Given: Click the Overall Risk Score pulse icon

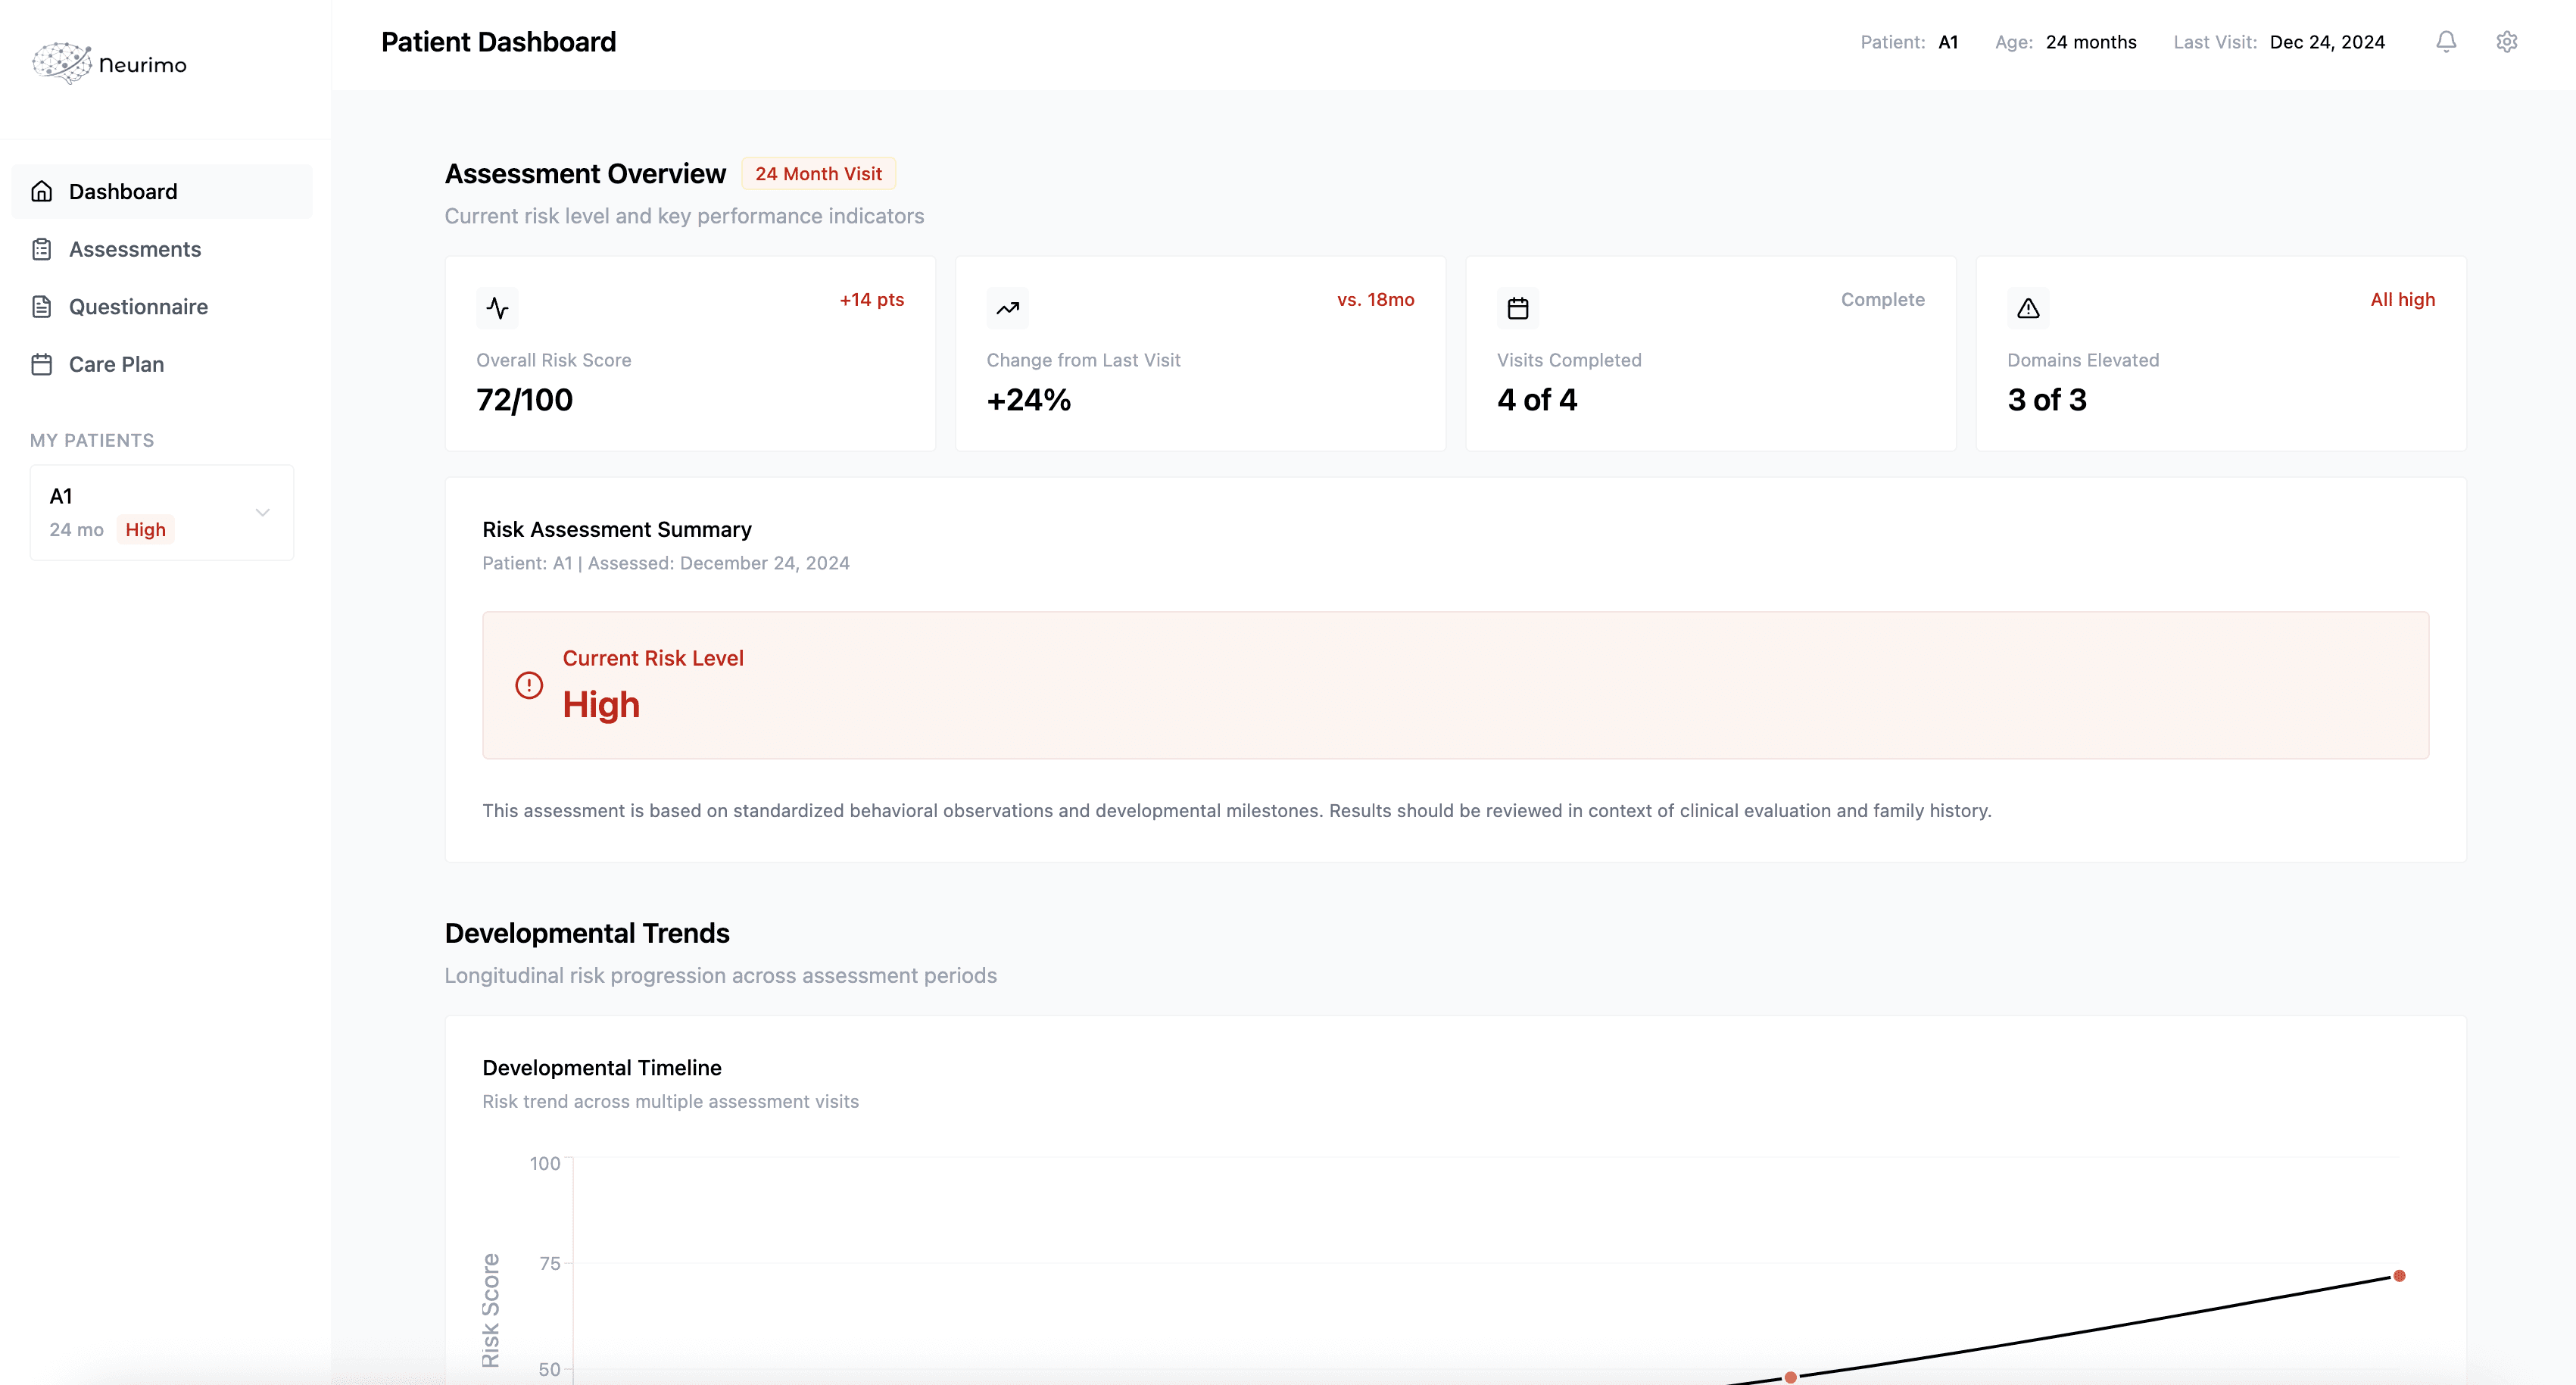Looking at the screenshot, I should (x=497, y=308).
